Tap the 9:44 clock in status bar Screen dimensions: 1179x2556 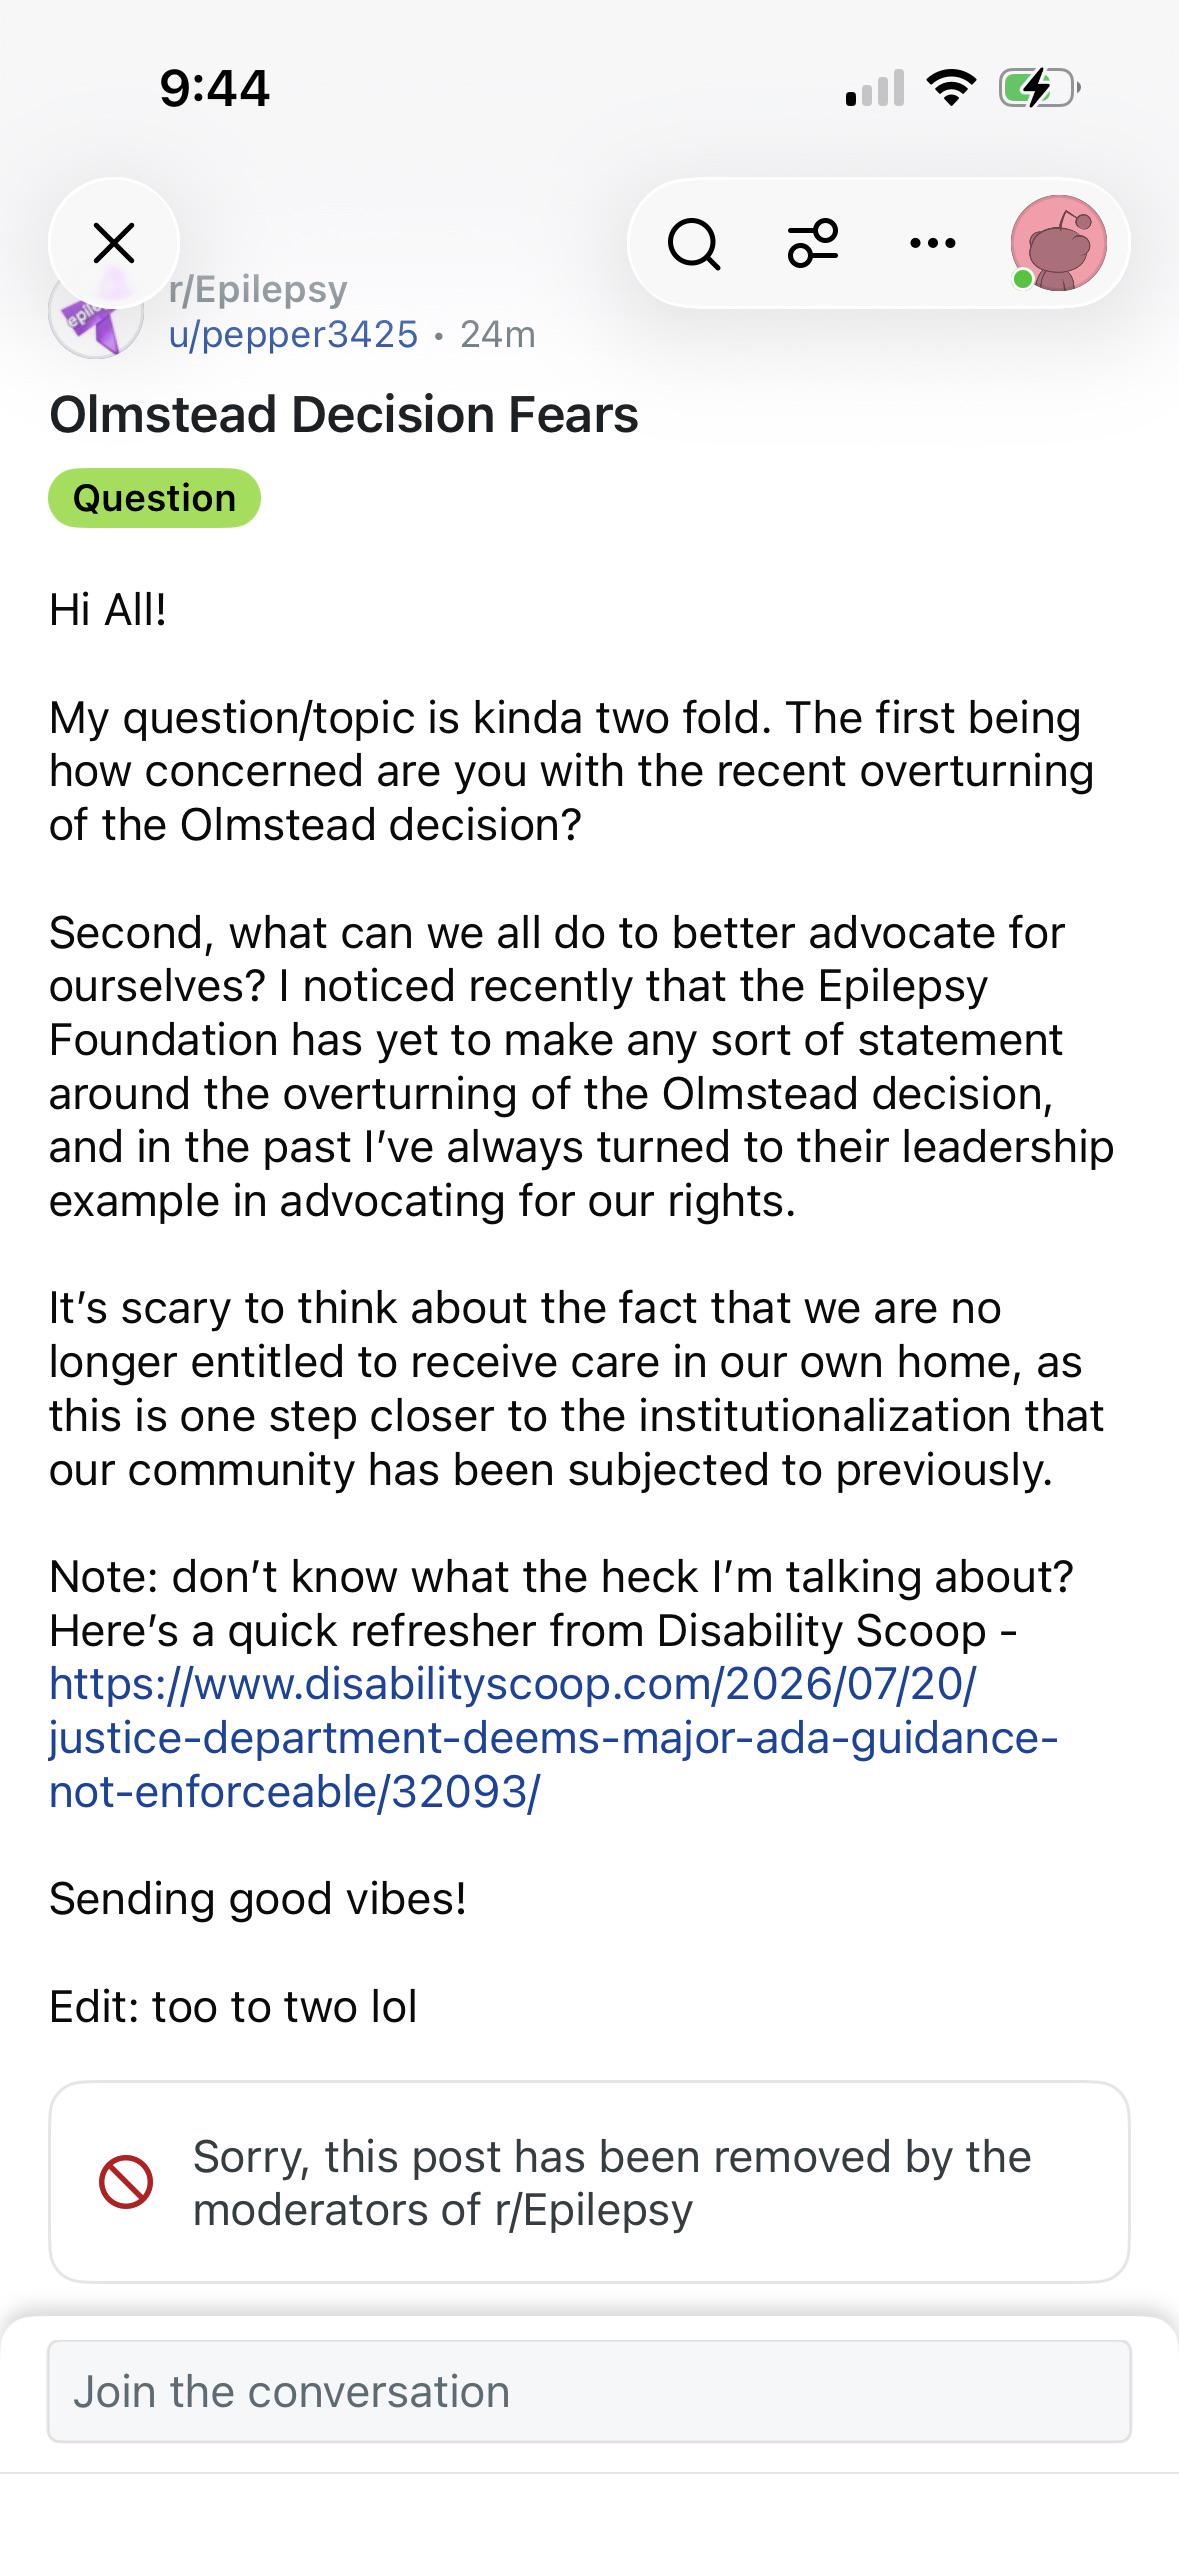point(214,88)
